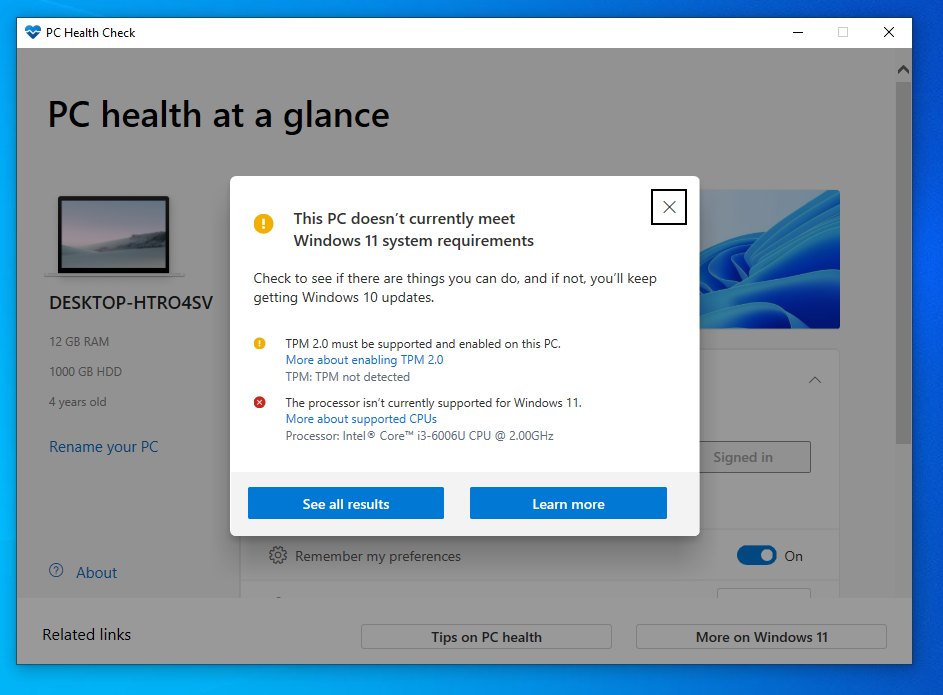The image size is (943, 695).
Task: Open Tips on PC health
Action: (486, 637)
